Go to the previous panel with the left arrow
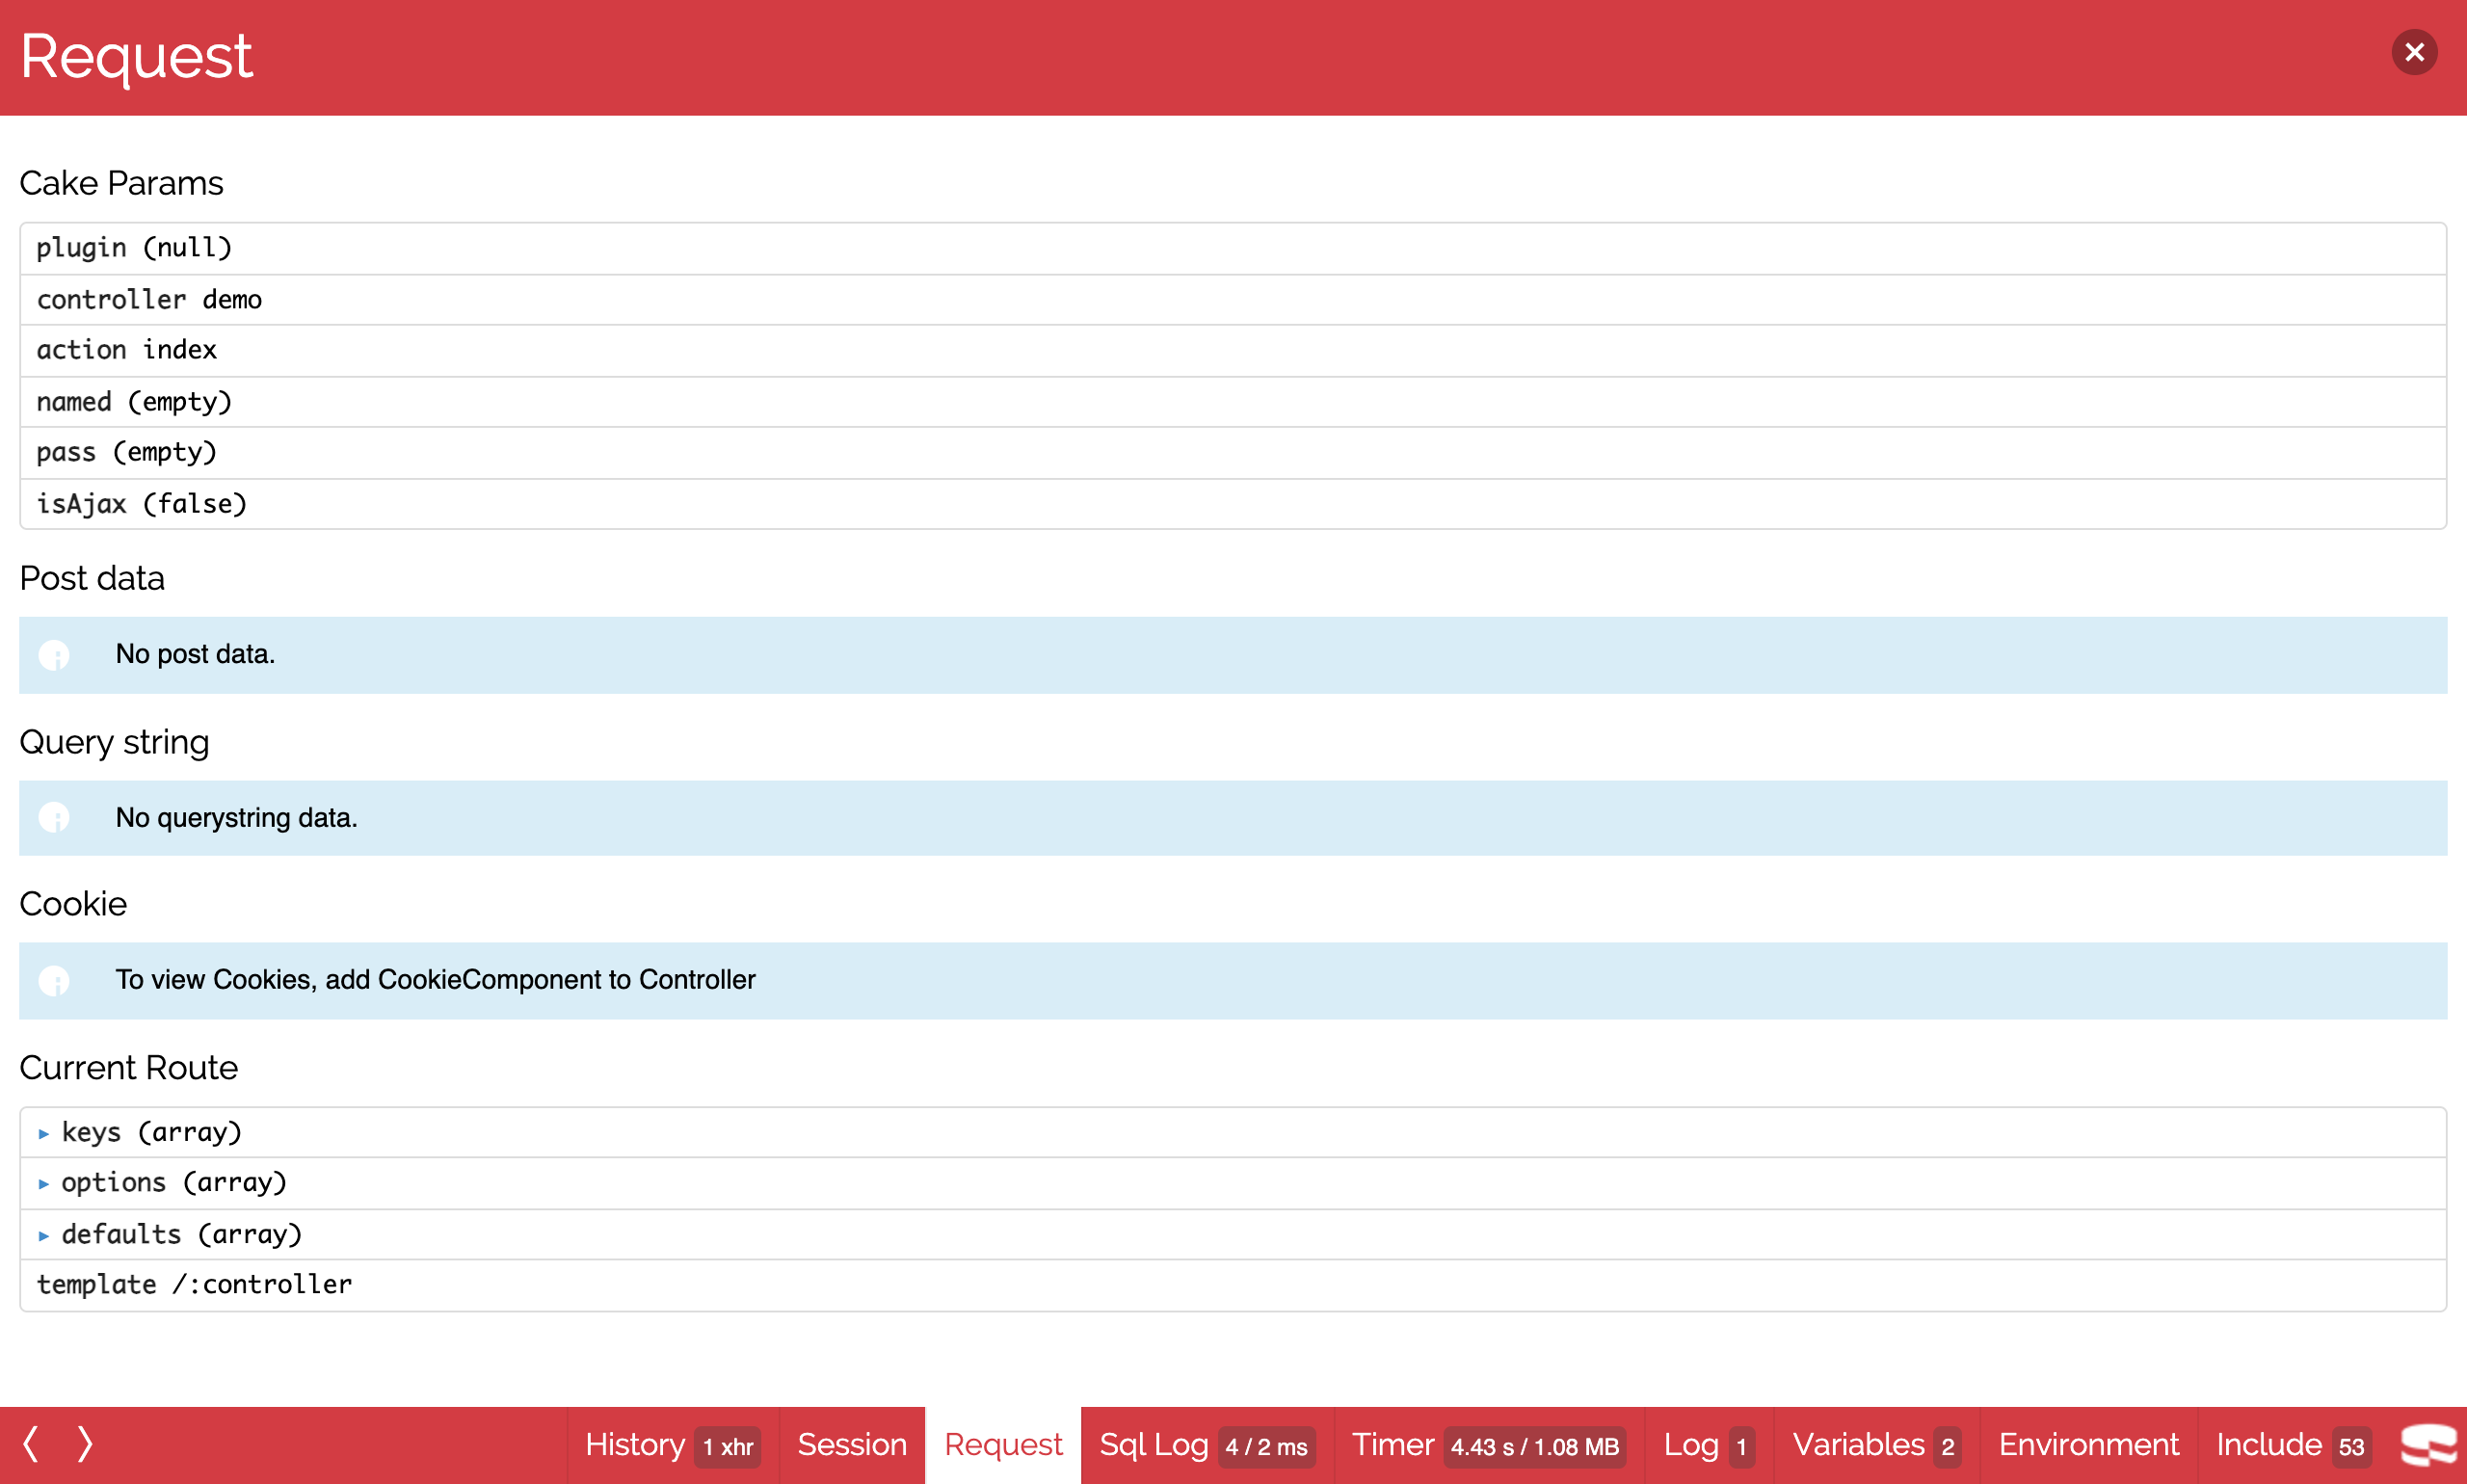 click(31, 1444)
